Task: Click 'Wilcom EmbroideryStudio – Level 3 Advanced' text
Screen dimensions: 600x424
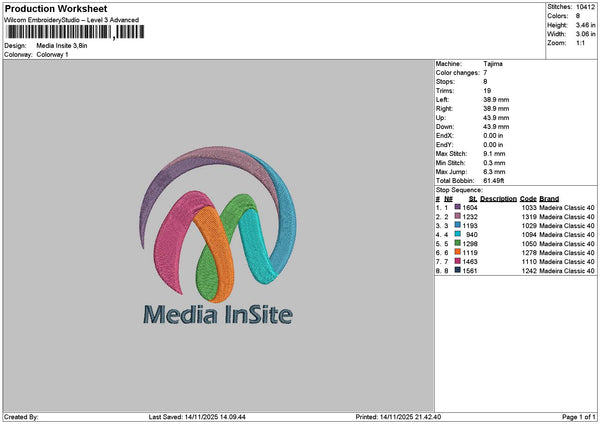Action: click(x=72, y=20)
